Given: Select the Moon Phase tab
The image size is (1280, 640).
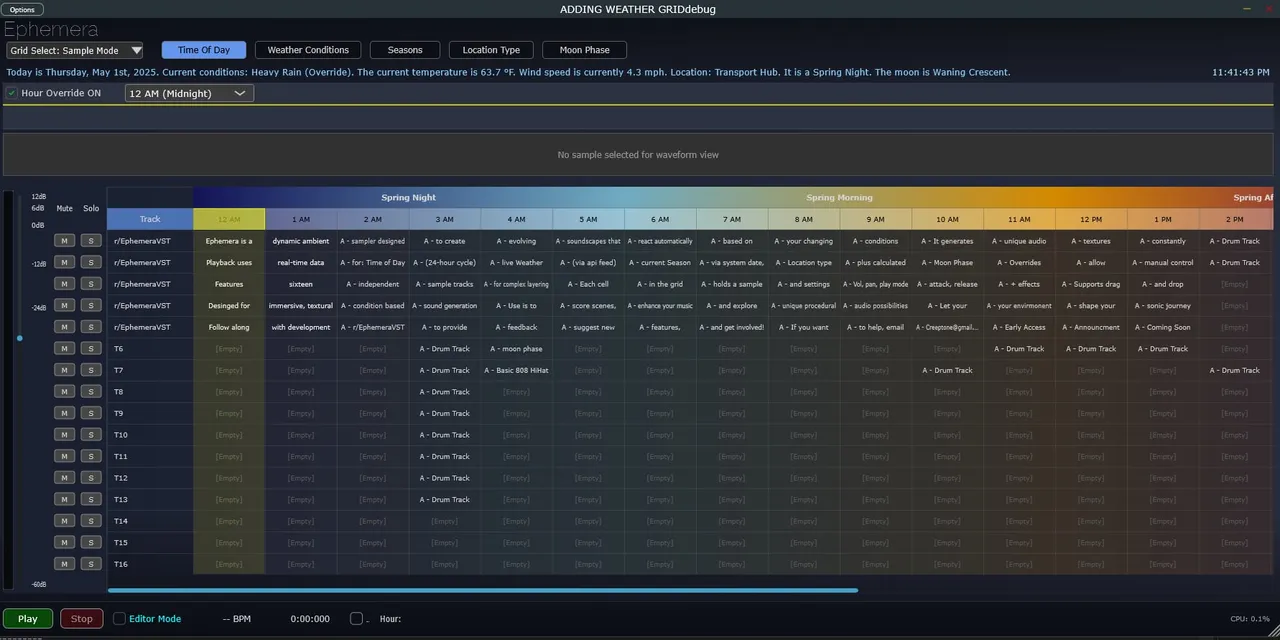Looking at the screenshot, I should (584, 50).
